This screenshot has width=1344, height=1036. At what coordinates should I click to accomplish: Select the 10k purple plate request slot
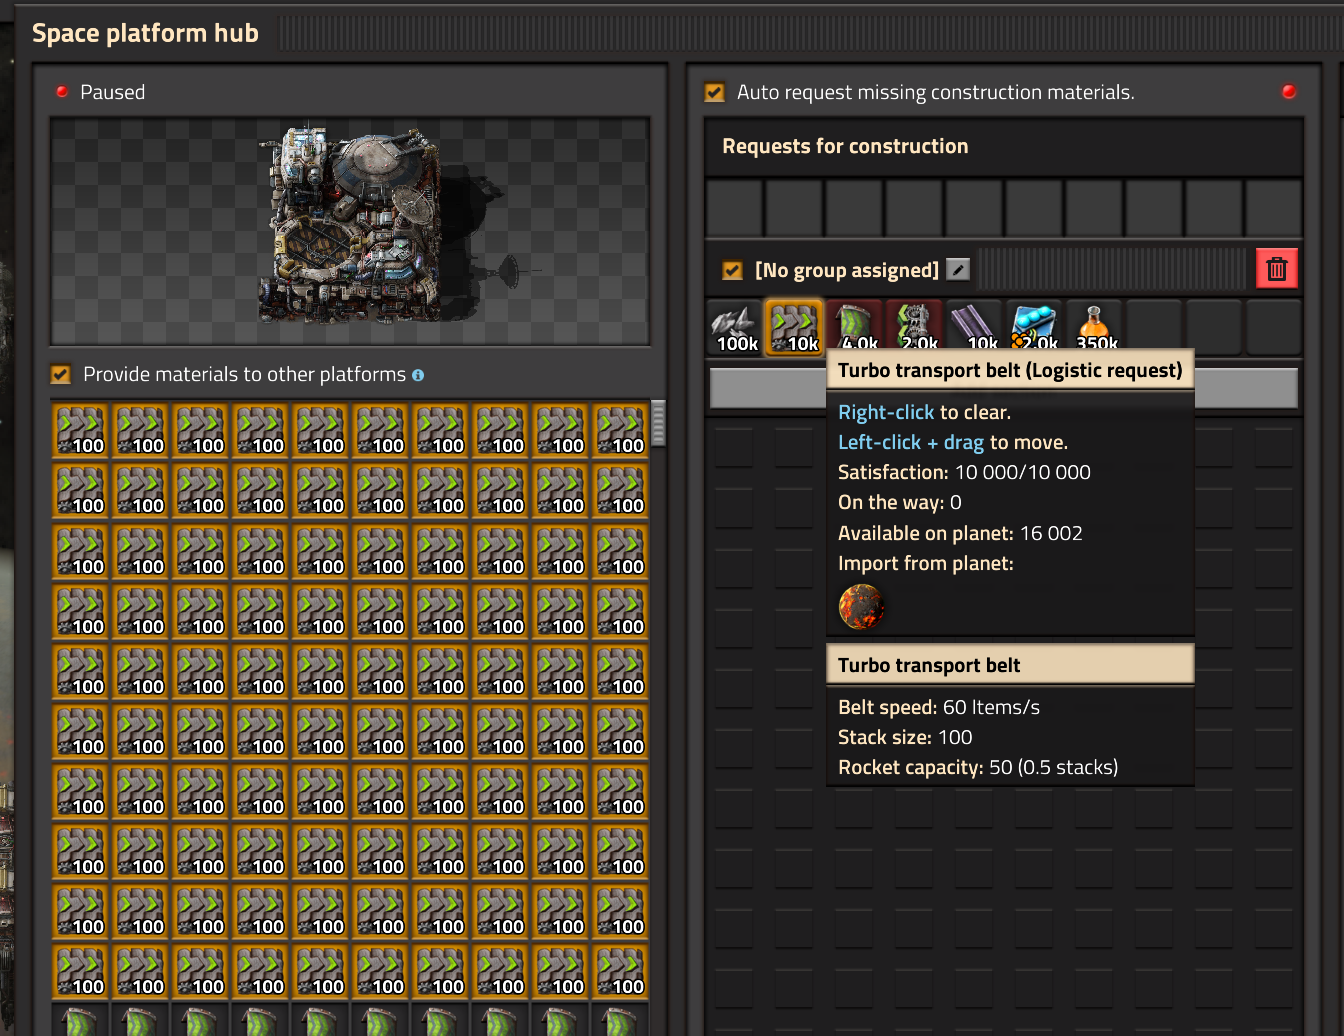point(975,324)
